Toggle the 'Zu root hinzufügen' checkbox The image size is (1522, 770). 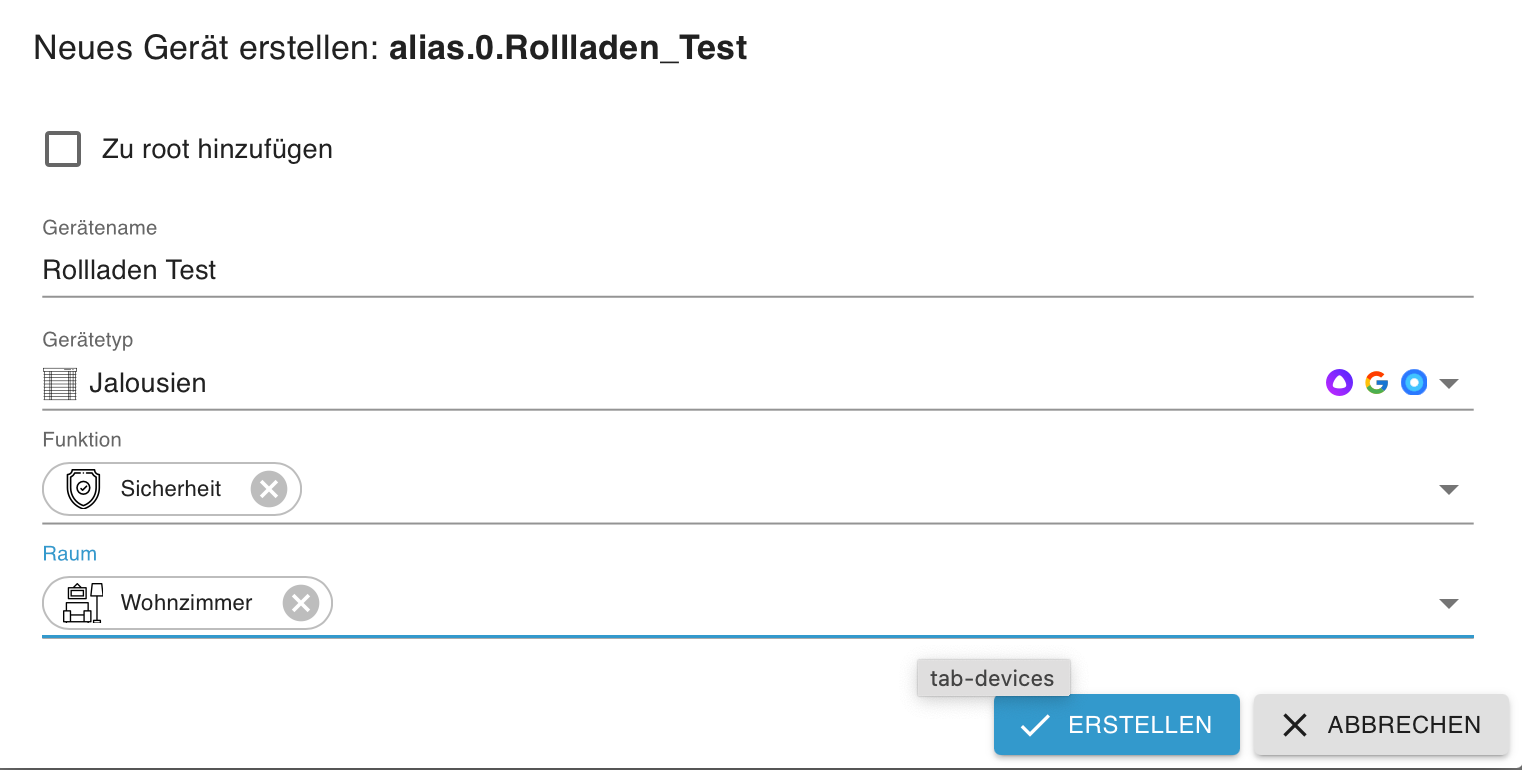pyautogui.click(x=63, y=150)
